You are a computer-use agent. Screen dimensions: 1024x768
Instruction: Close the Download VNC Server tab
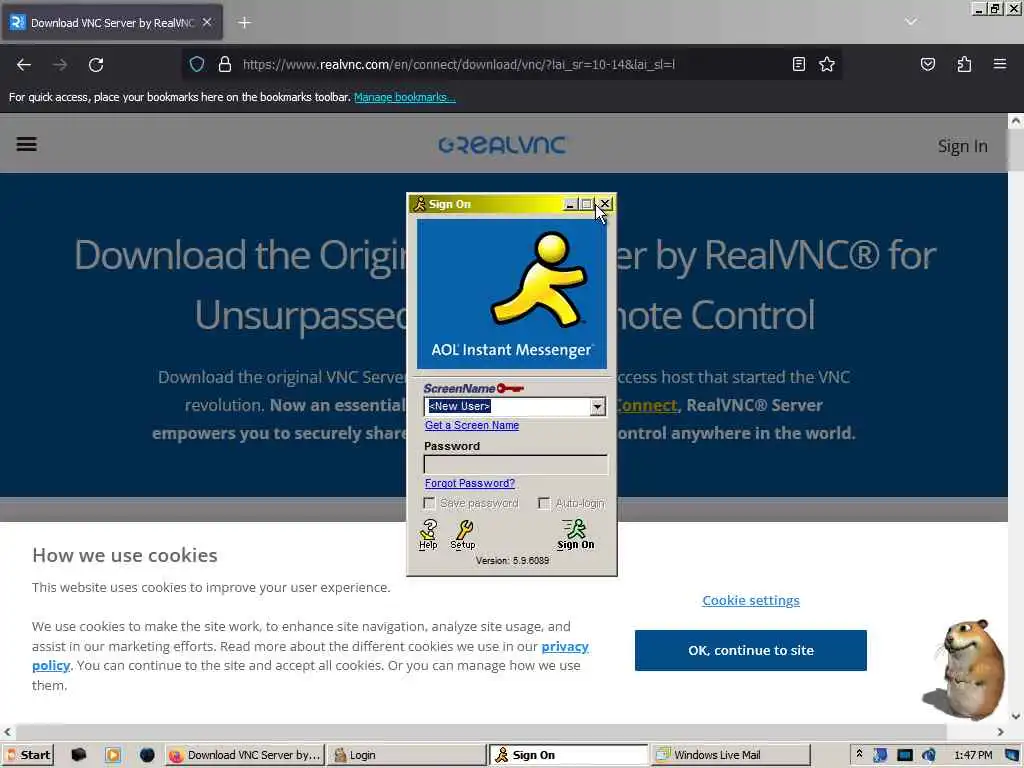click(x=207, y=22)
